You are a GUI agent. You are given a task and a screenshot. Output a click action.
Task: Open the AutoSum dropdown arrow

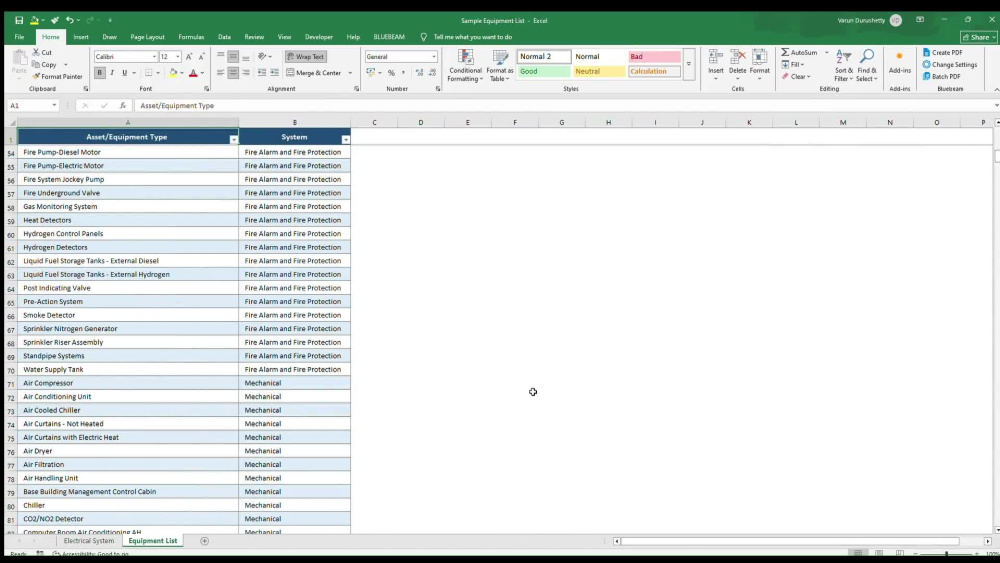click(x=827, y=52)
